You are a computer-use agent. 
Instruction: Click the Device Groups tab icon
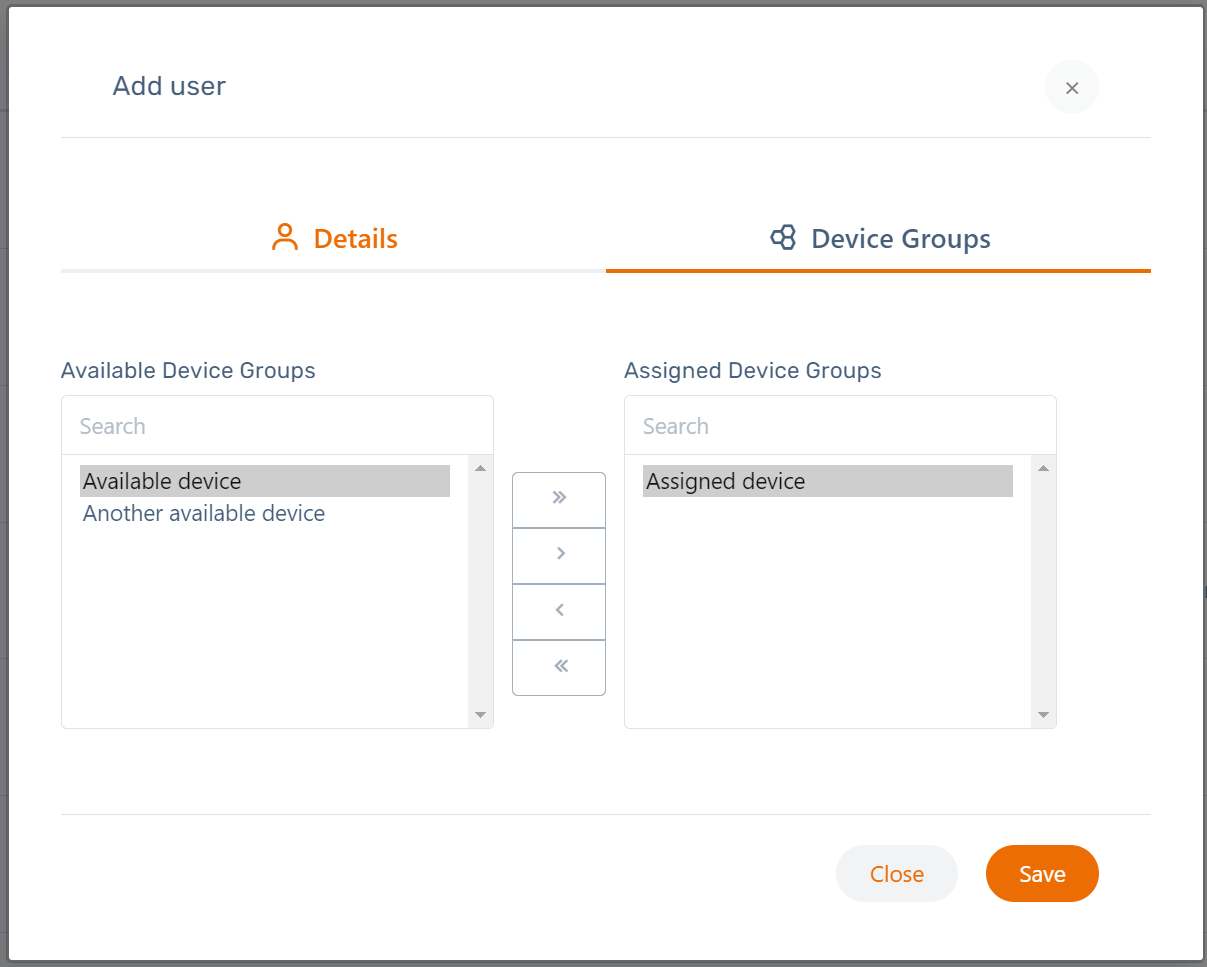click(784, 237)
